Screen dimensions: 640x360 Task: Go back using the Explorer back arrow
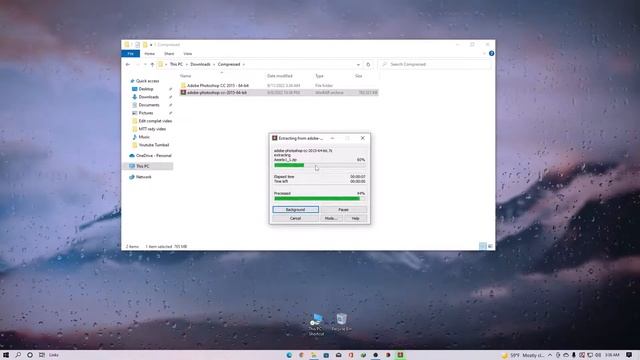pos(128,64)
